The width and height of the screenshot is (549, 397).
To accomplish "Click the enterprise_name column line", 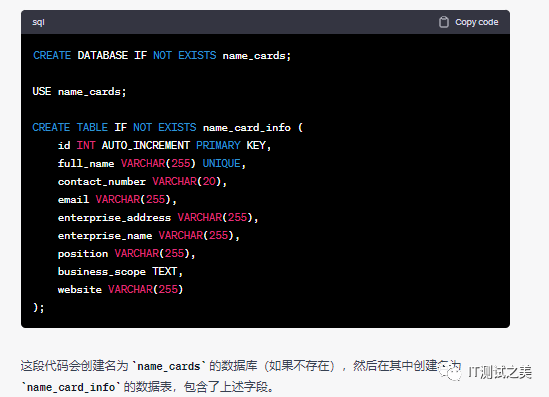I will pos(149,235).
